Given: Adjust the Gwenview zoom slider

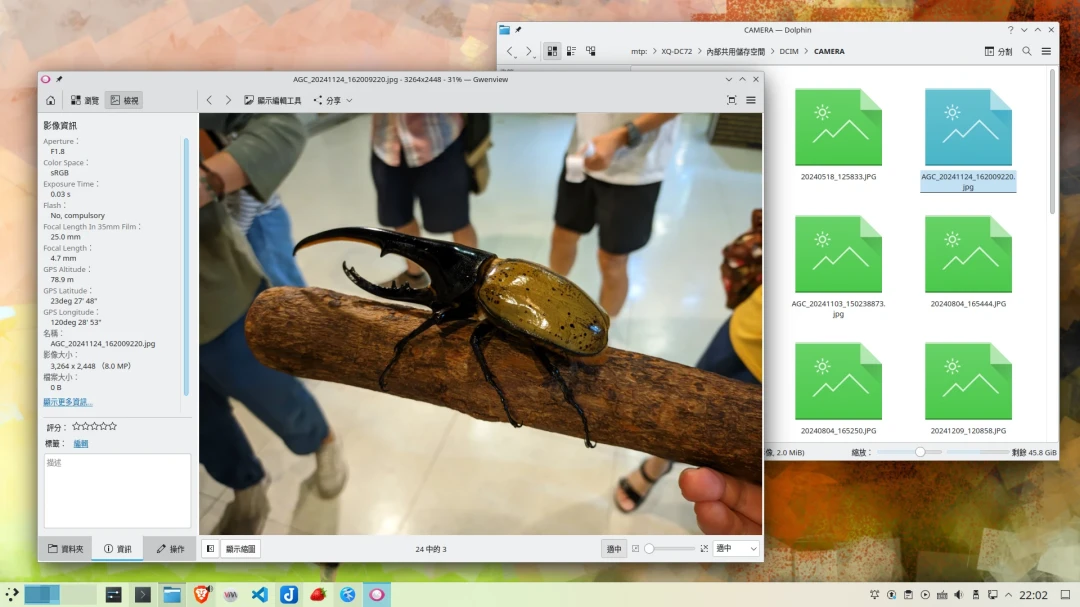Looking at the screenshot, I should 668,548.
